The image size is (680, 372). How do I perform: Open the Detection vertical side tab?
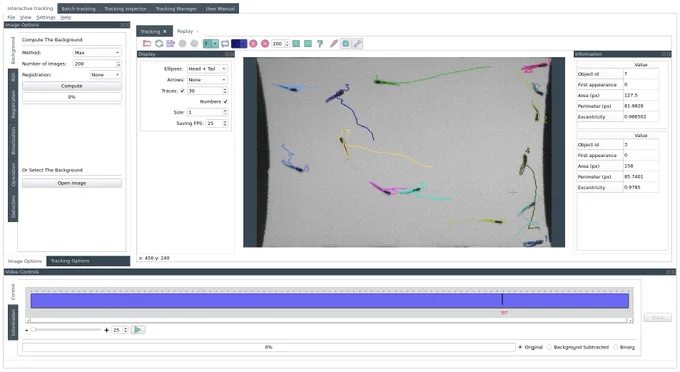[13, 206]
